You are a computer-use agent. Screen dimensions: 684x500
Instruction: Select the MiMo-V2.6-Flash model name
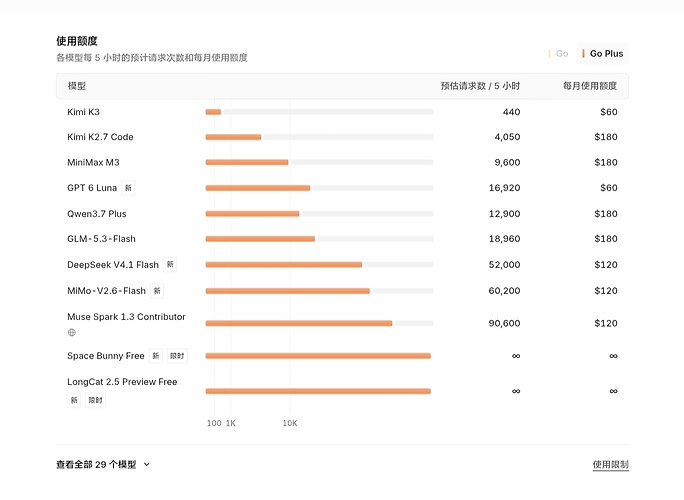(106, 291)
